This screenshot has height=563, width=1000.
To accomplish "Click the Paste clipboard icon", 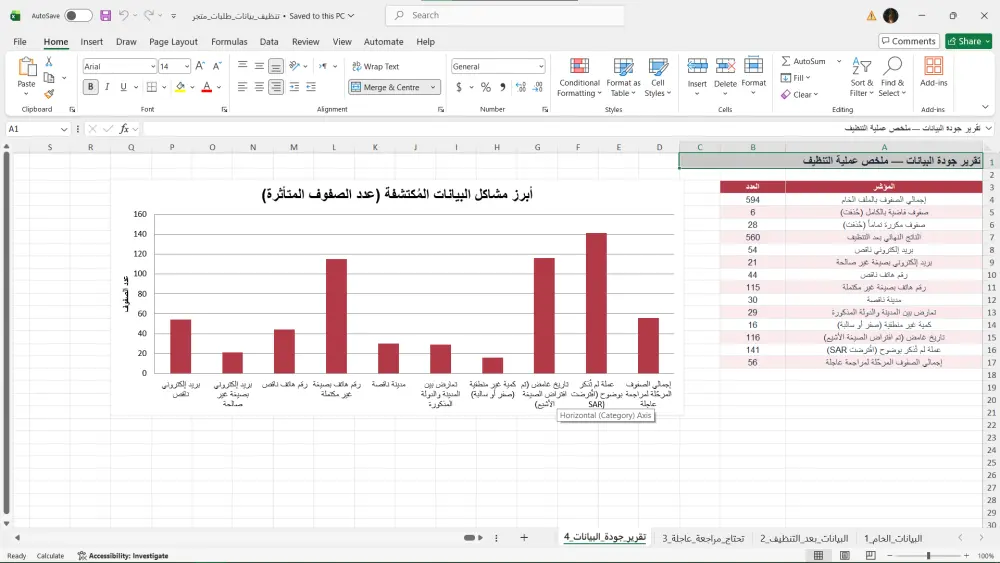I will point(26,66).
